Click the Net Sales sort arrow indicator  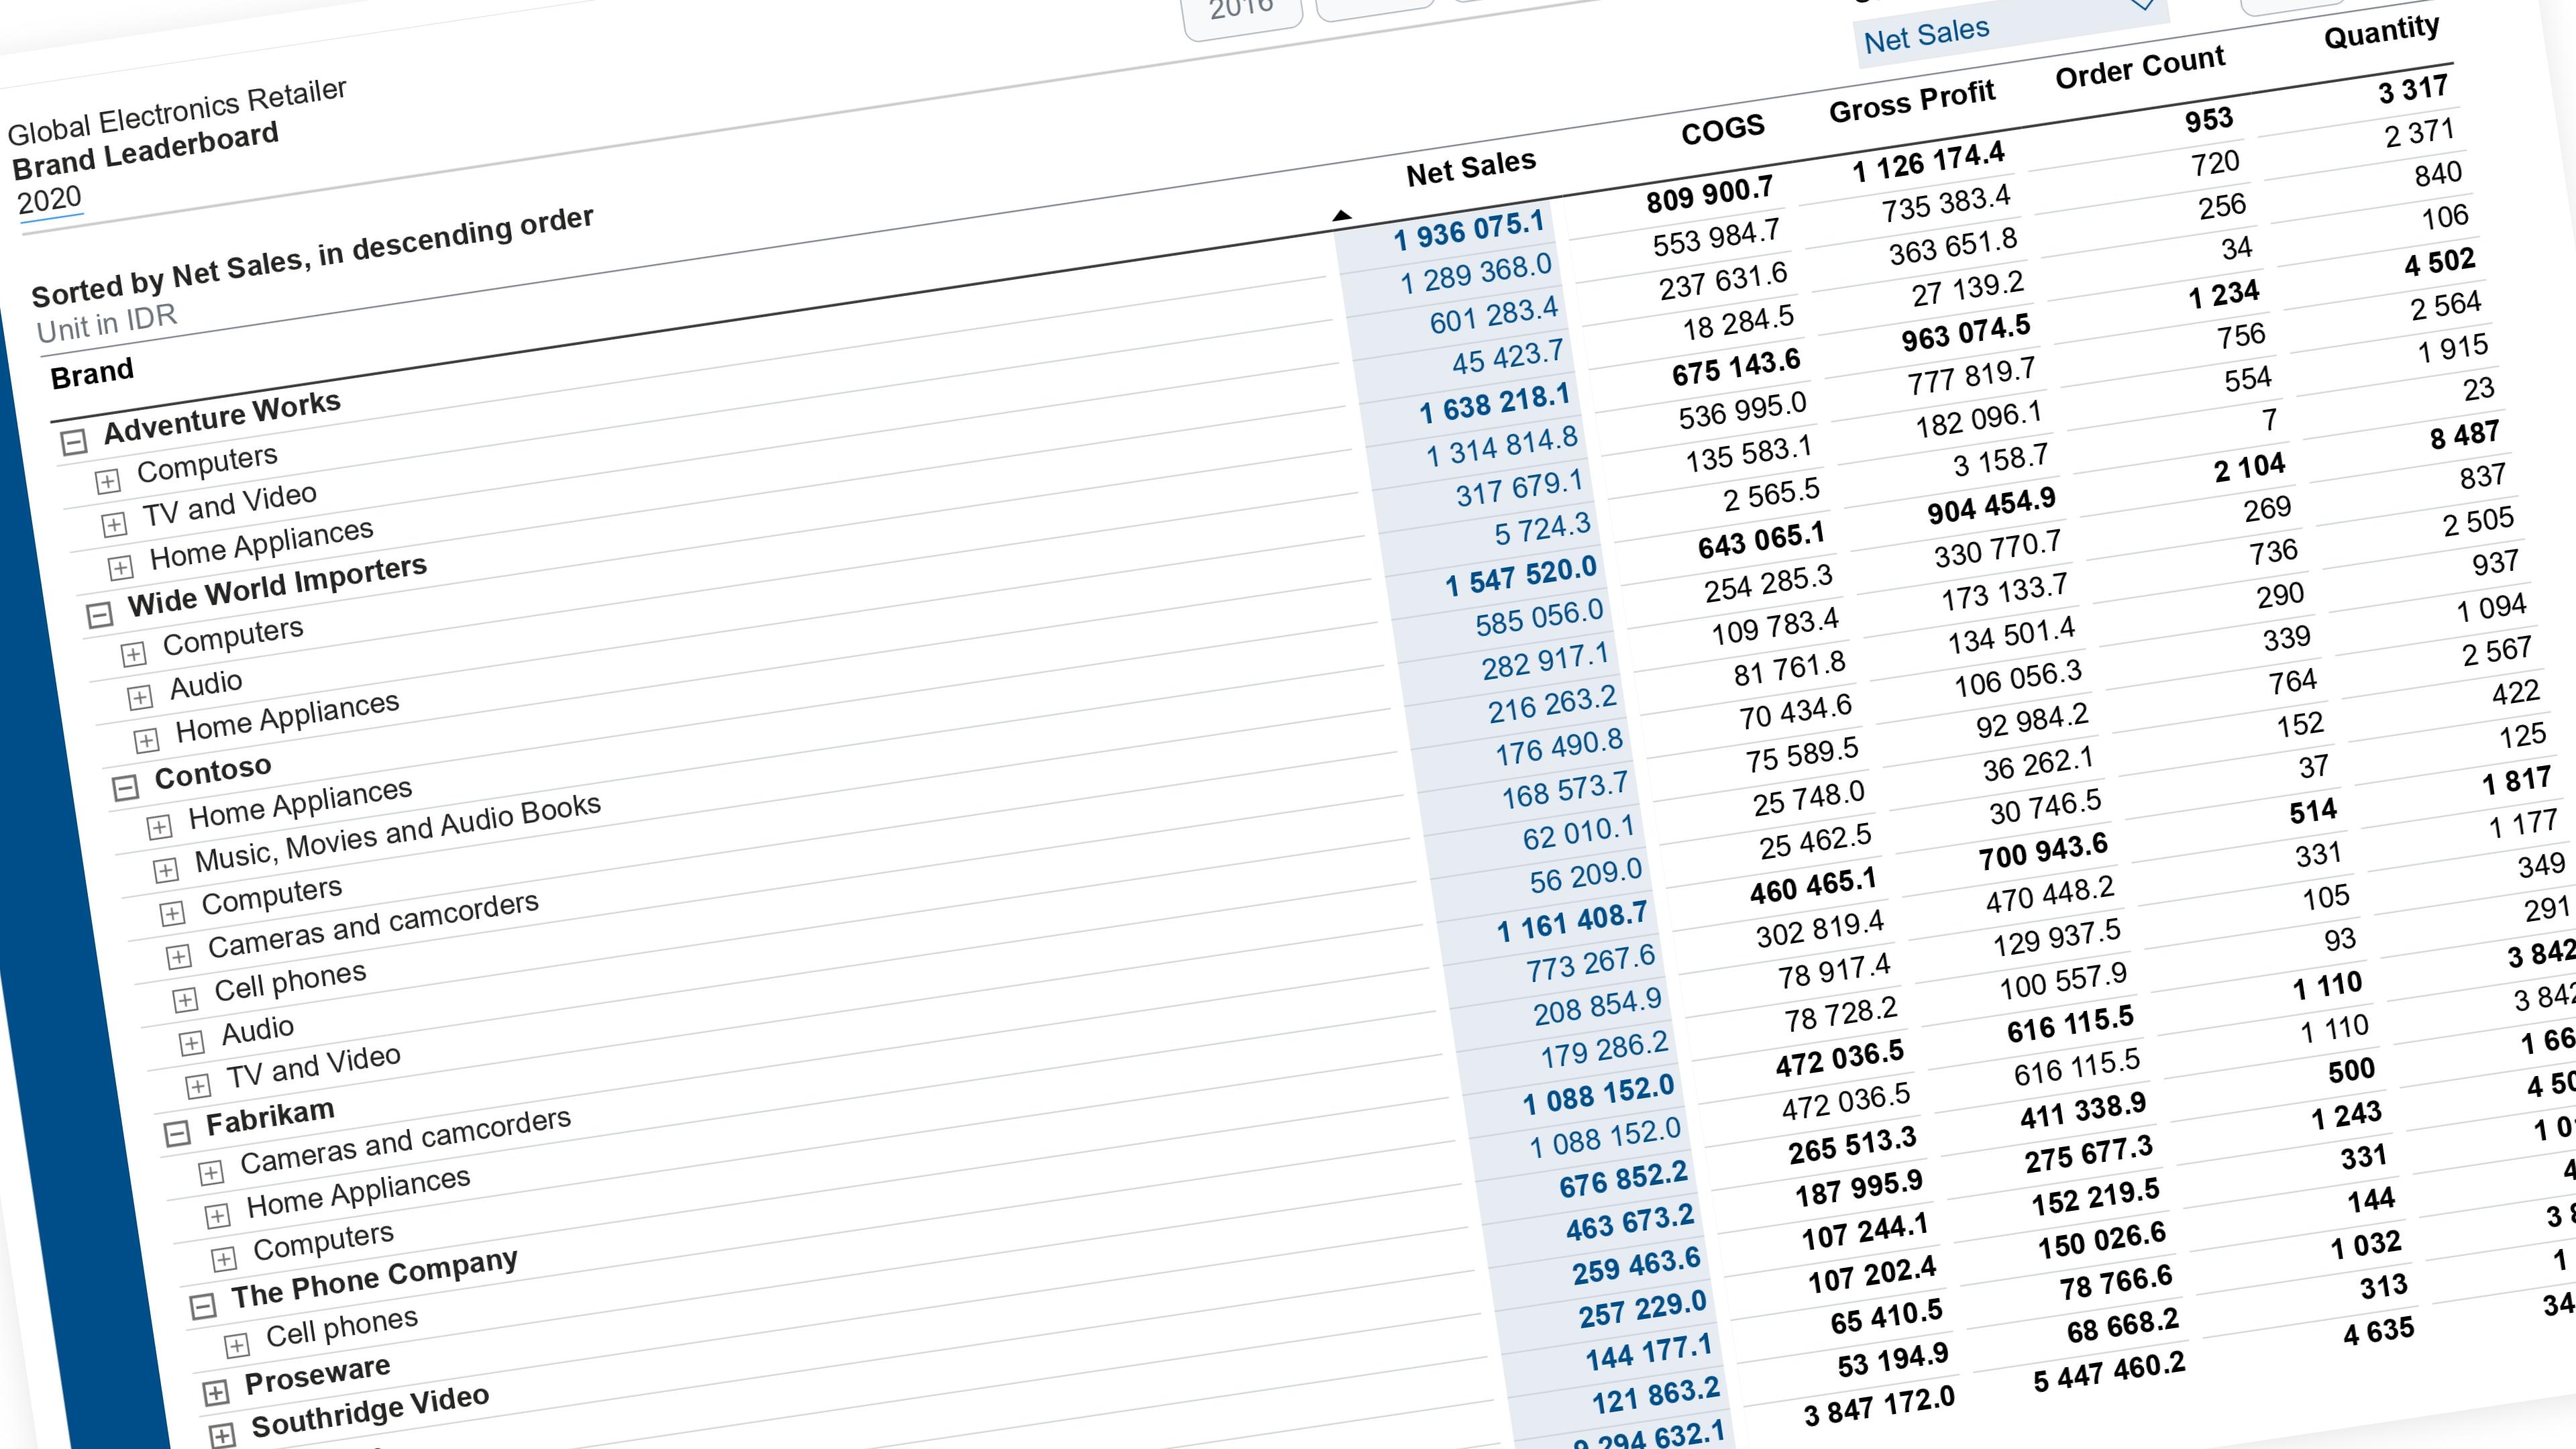[1342, 215]
